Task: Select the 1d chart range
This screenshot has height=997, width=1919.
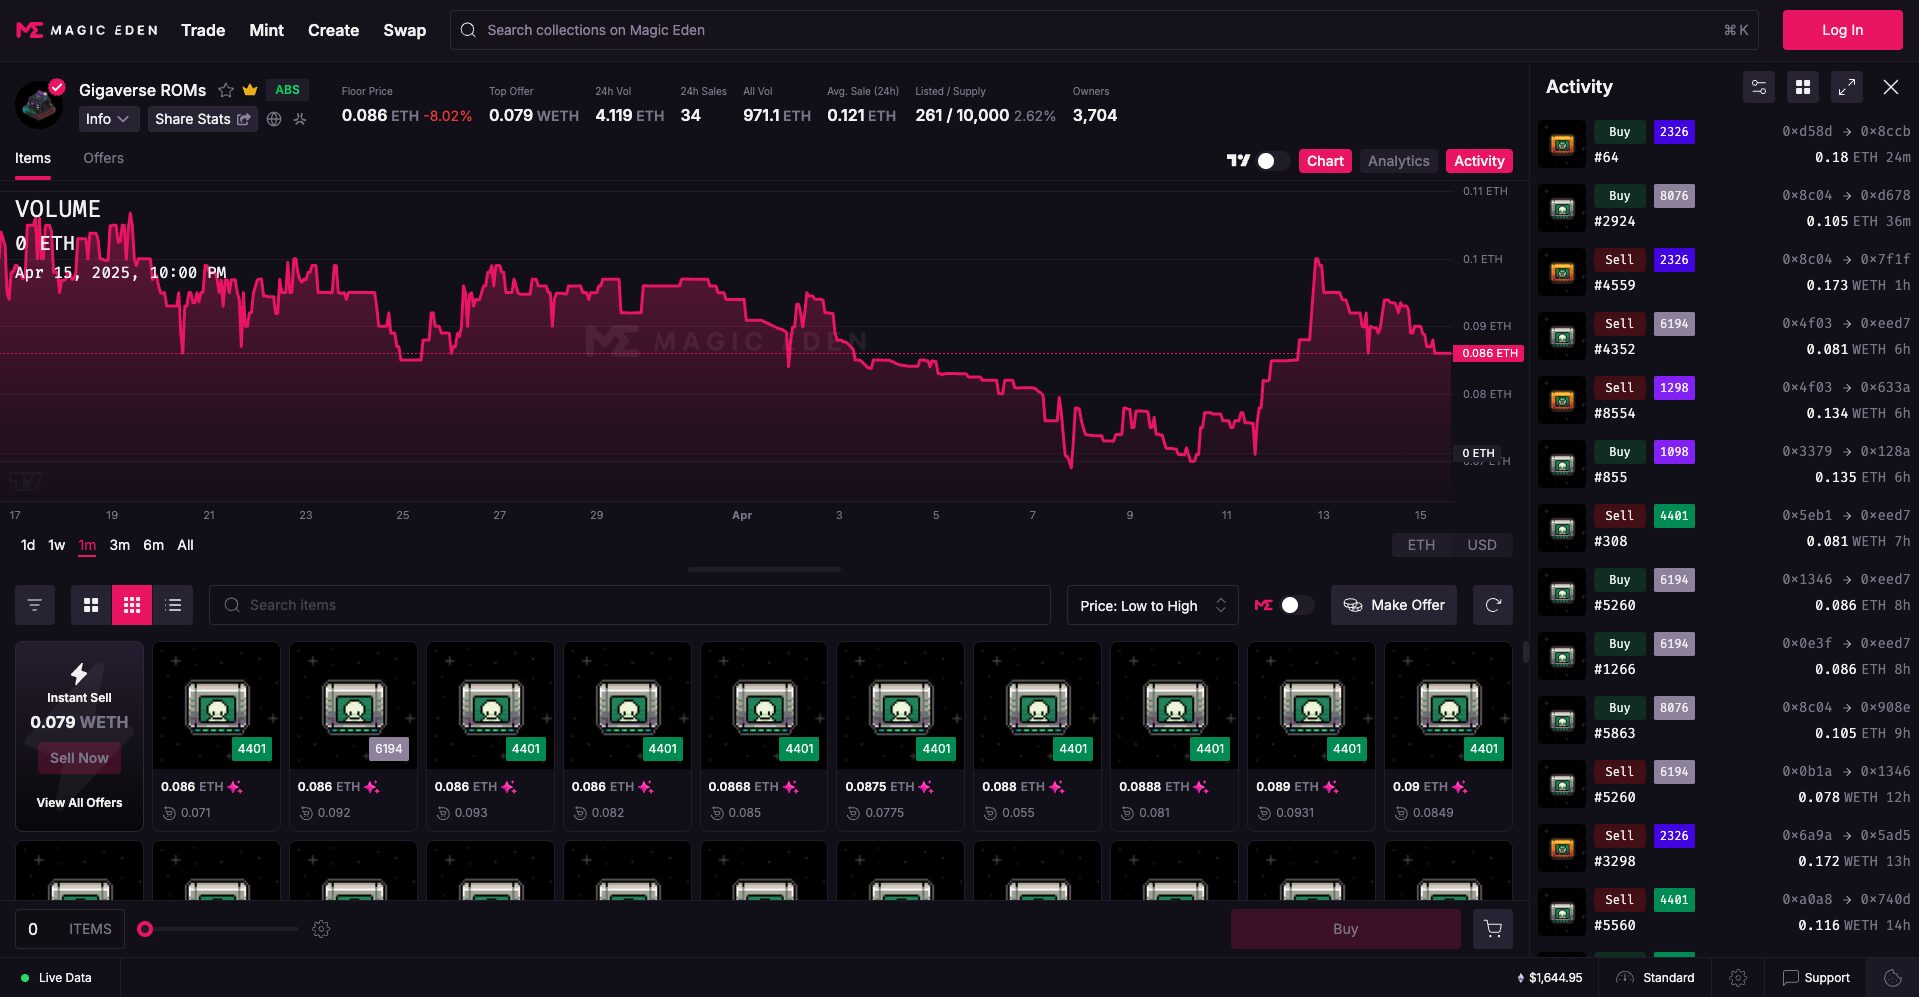Action: tap(28, 545)
